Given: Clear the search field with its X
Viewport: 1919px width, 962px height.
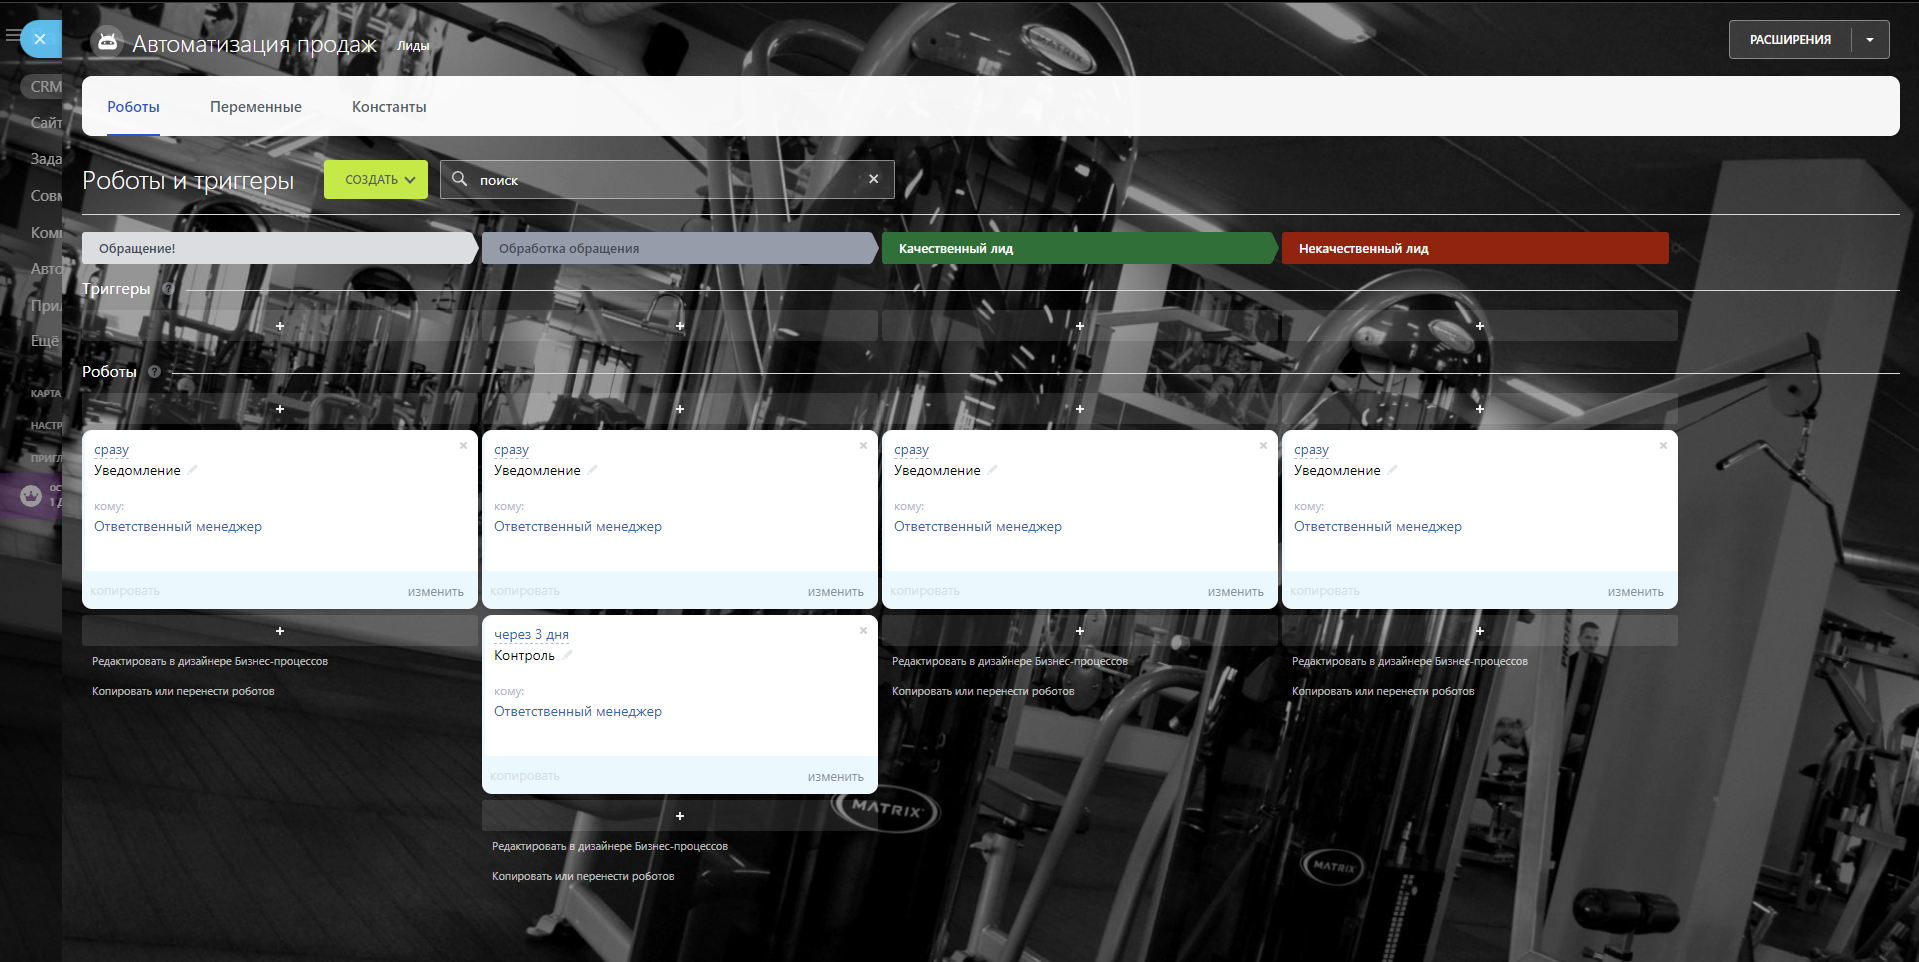Looking at the screenshot, I should [874, 179].
